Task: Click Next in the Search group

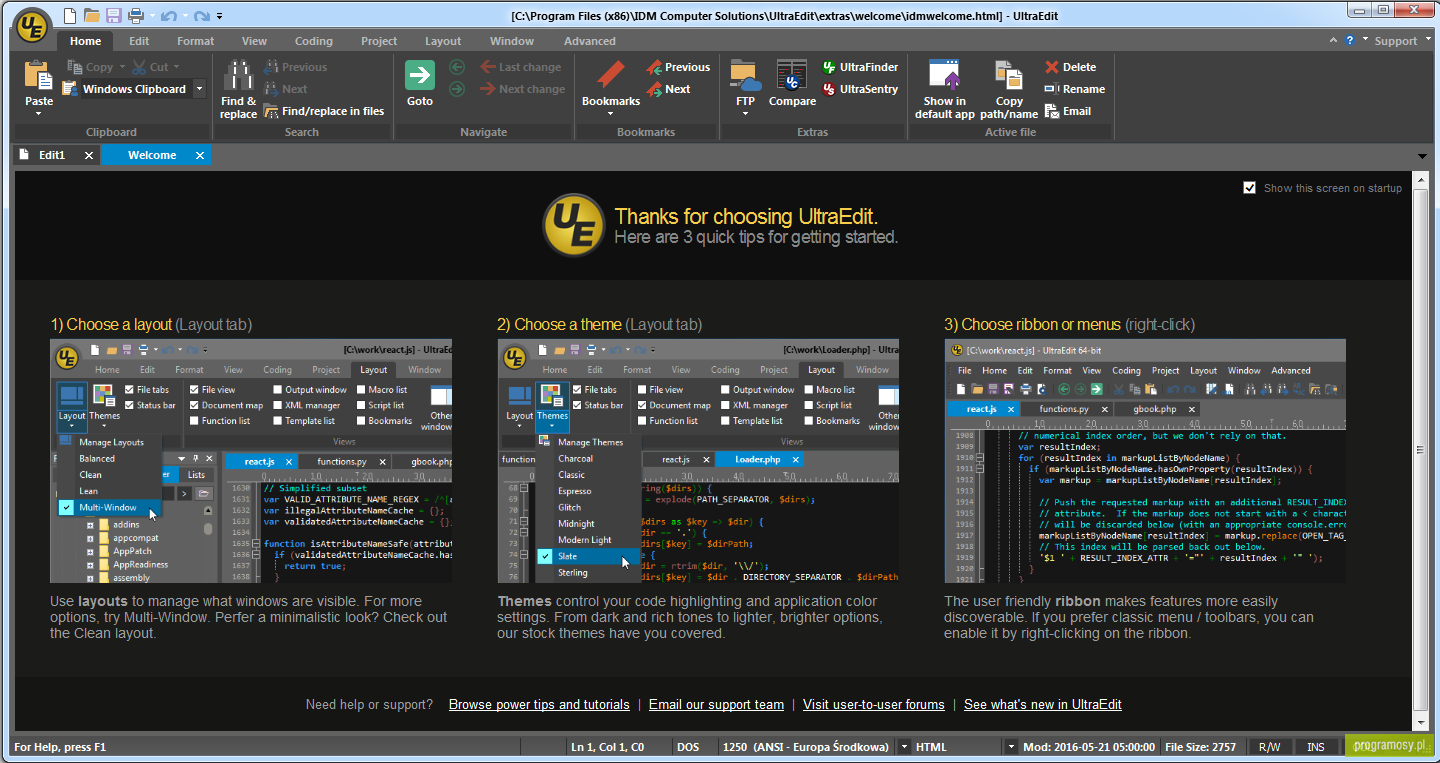Action: pyautogui.click(x=285, y=89)
